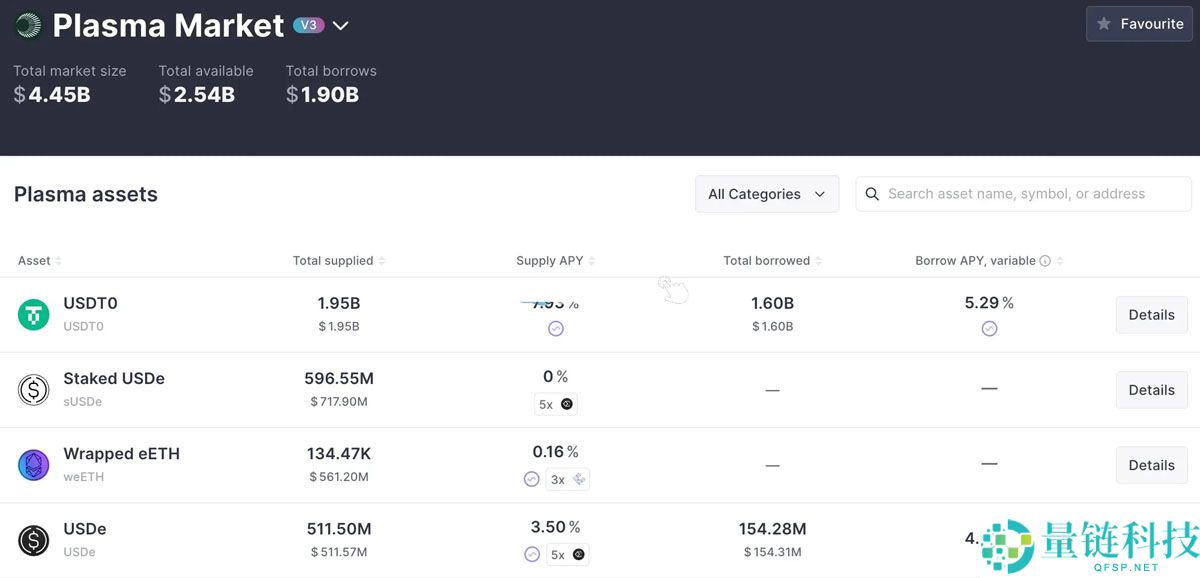Click the Wrapped eETH token icon
Viewport: 1200px width, 578px height.
pos(33,464)
